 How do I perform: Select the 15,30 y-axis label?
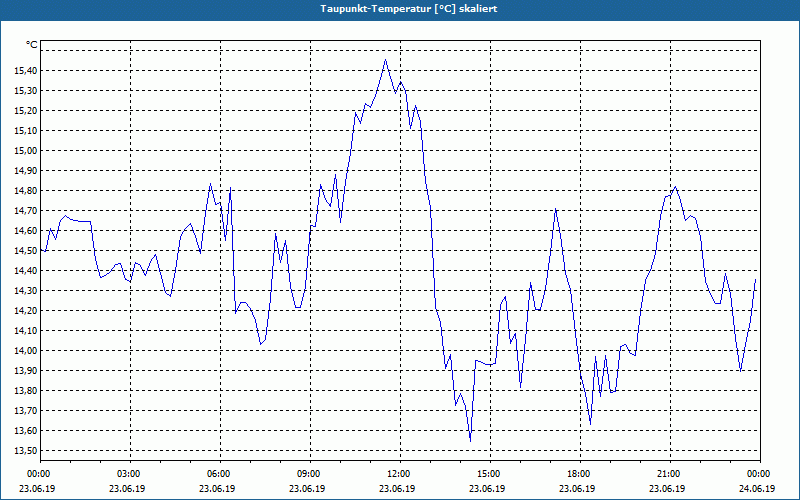point(25,90)
